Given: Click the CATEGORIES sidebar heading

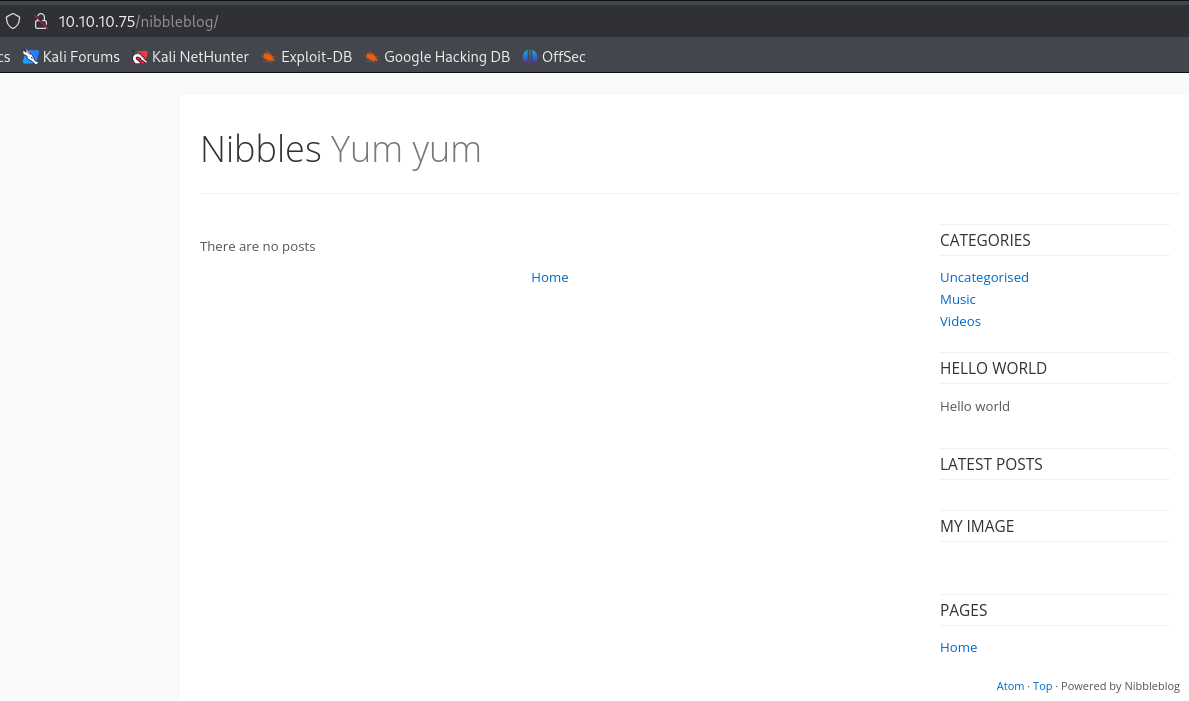Looking at the screenshot, I should tap(985, 240).
